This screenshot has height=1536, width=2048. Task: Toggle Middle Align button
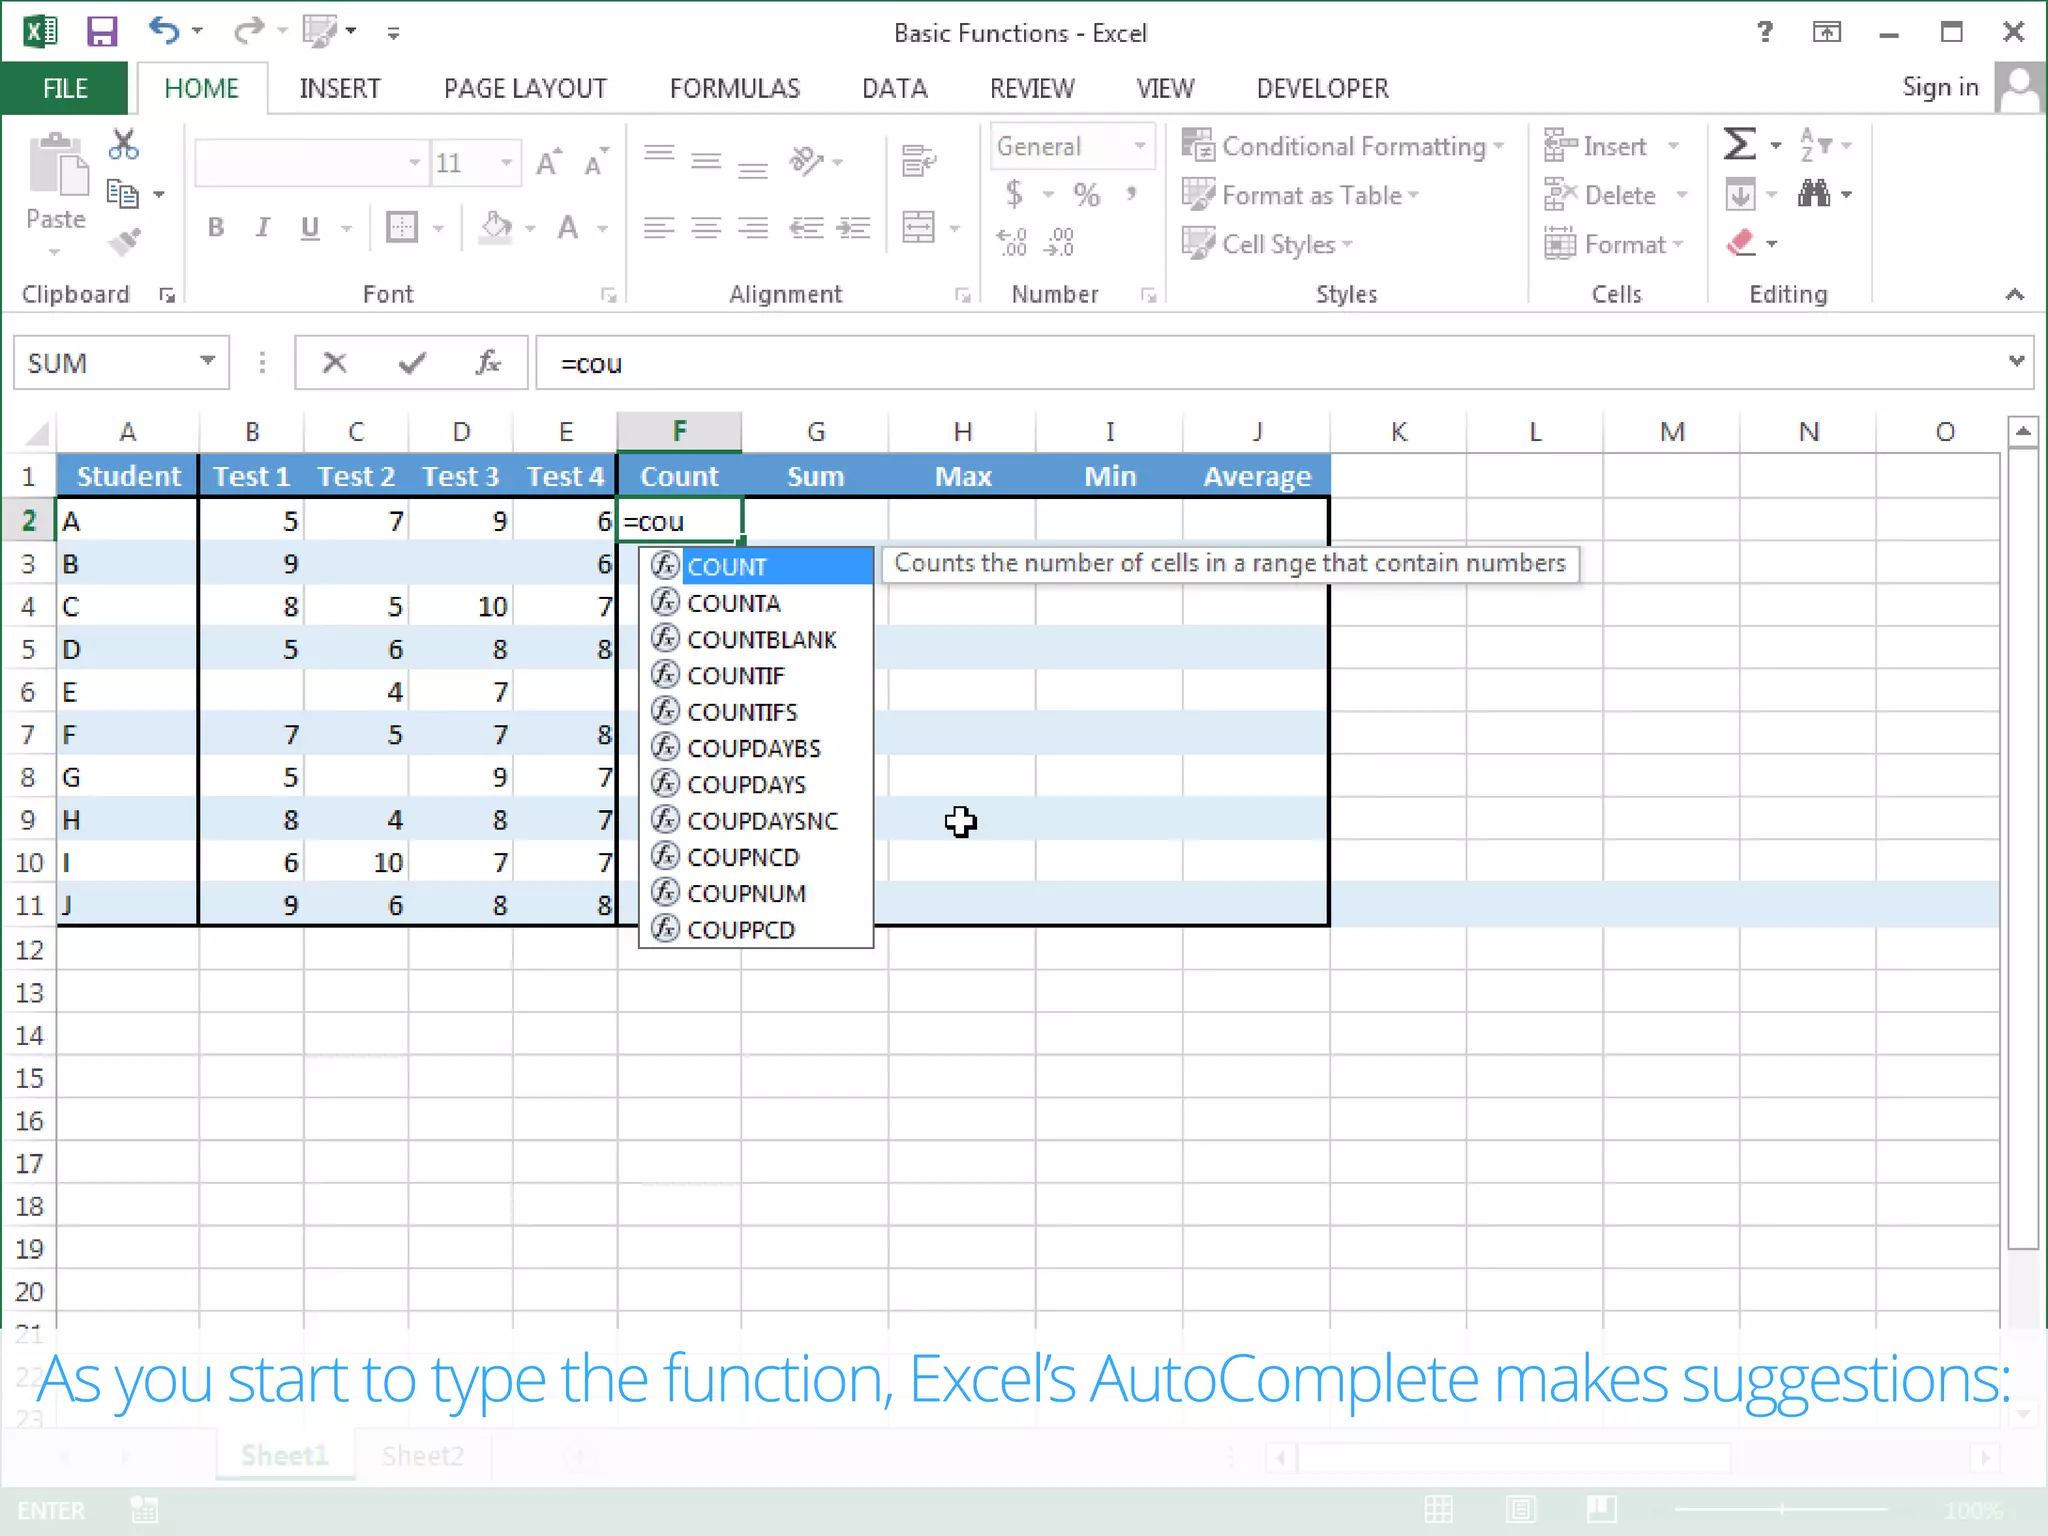[706, 160]
